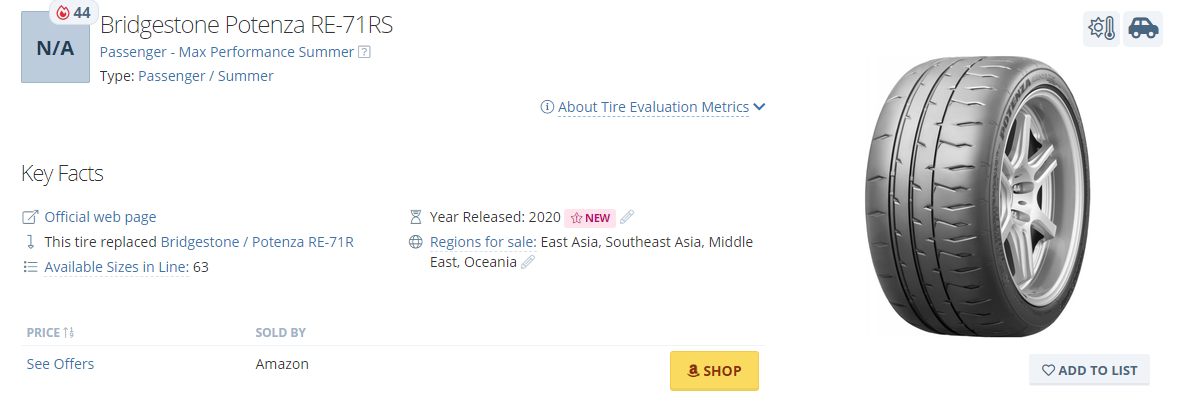Click the external link icon for official page
The image size is (1184, 406).
30,217
